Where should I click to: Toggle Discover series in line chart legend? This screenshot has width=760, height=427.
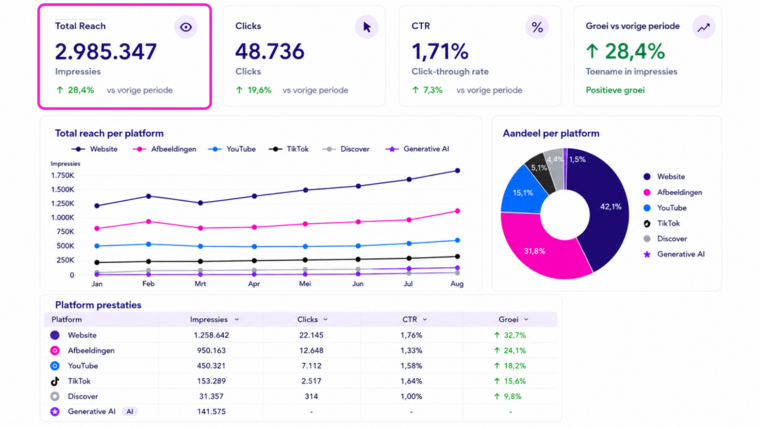coord(346,149)
